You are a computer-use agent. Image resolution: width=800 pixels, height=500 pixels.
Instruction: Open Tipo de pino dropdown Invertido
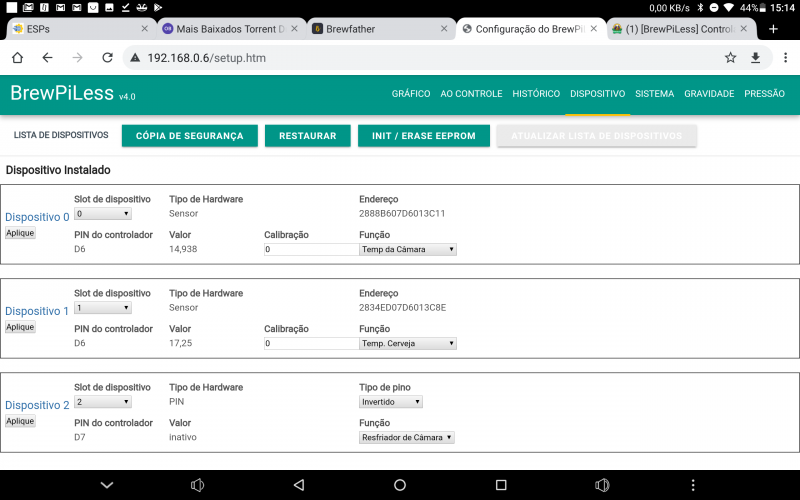(390, 402)
